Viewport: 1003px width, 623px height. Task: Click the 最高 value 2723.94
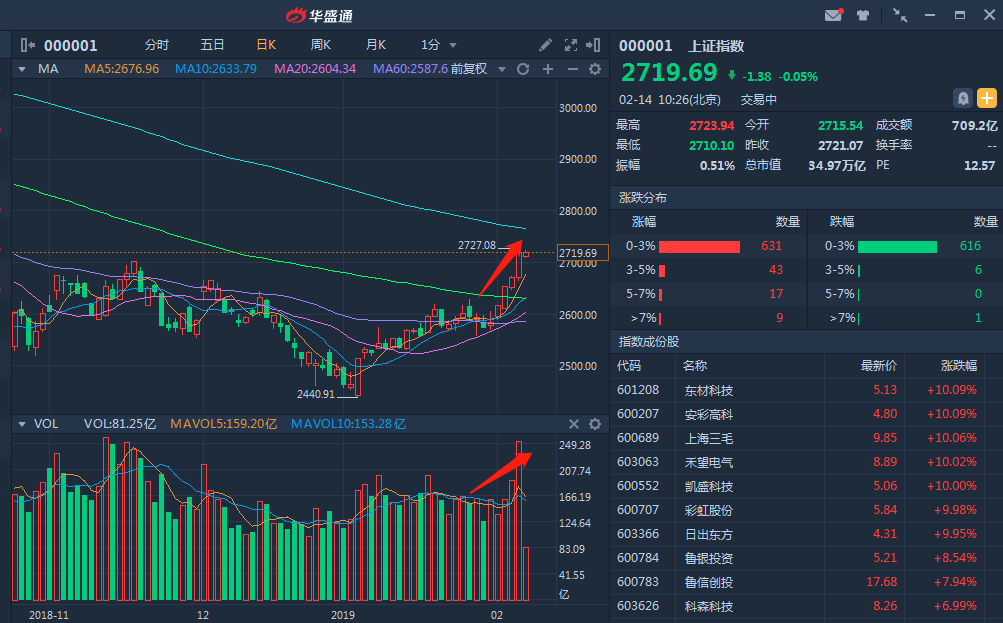(711, 125)
